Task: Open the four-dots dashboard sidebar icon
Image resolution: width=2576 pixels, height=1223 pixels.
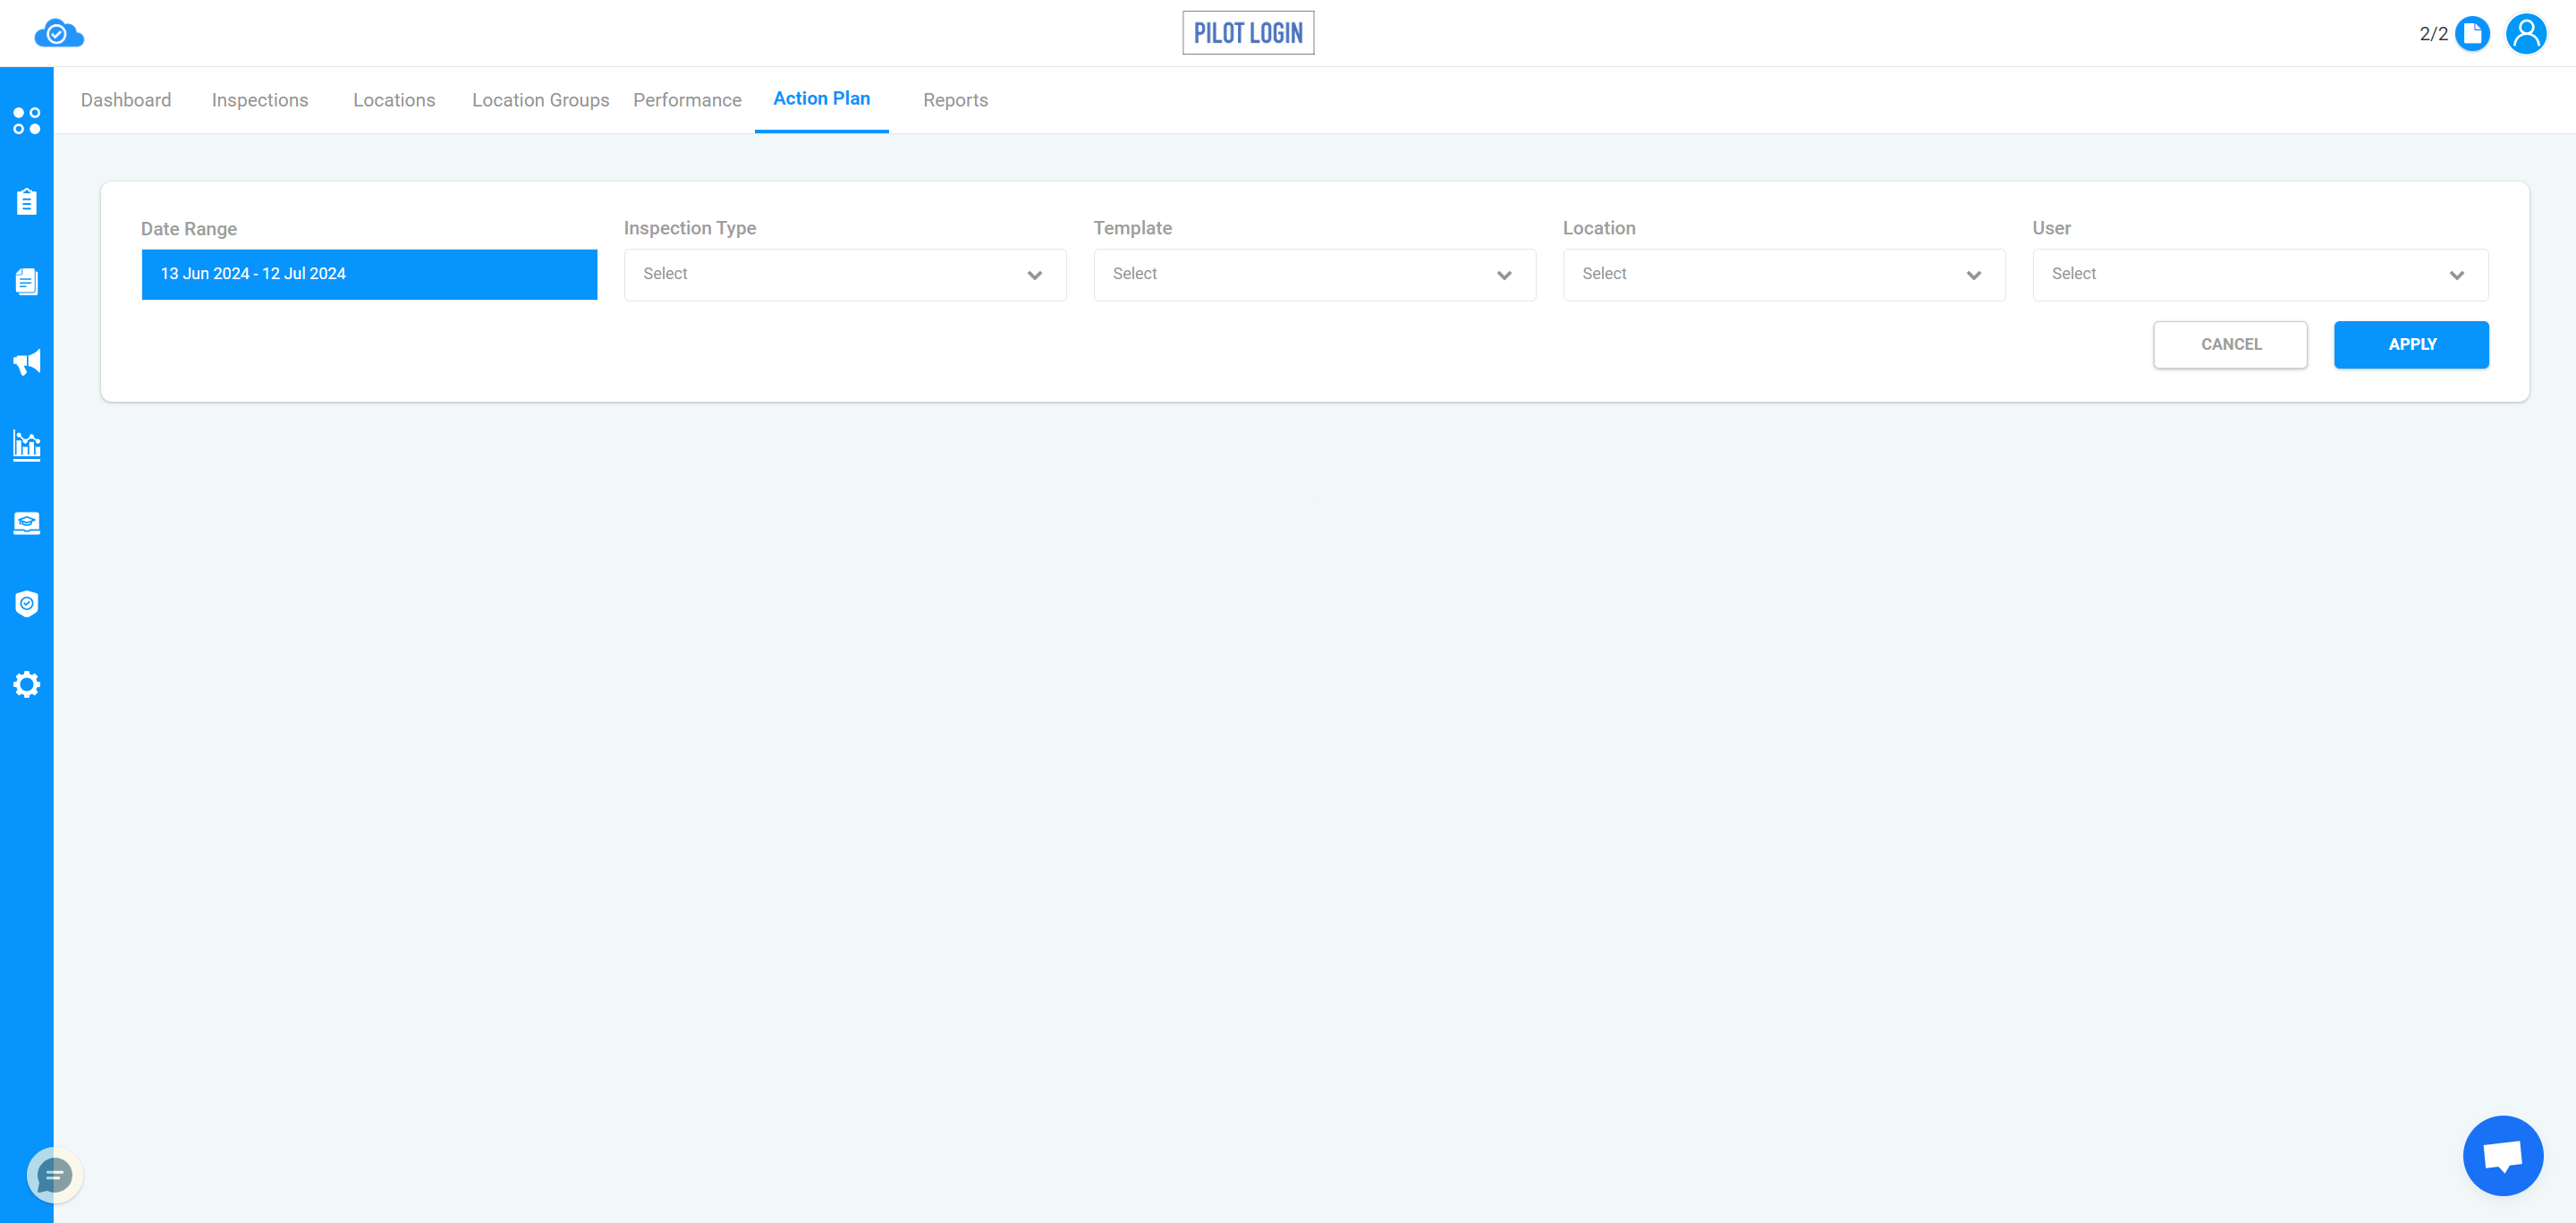Action: pos(27,121)
